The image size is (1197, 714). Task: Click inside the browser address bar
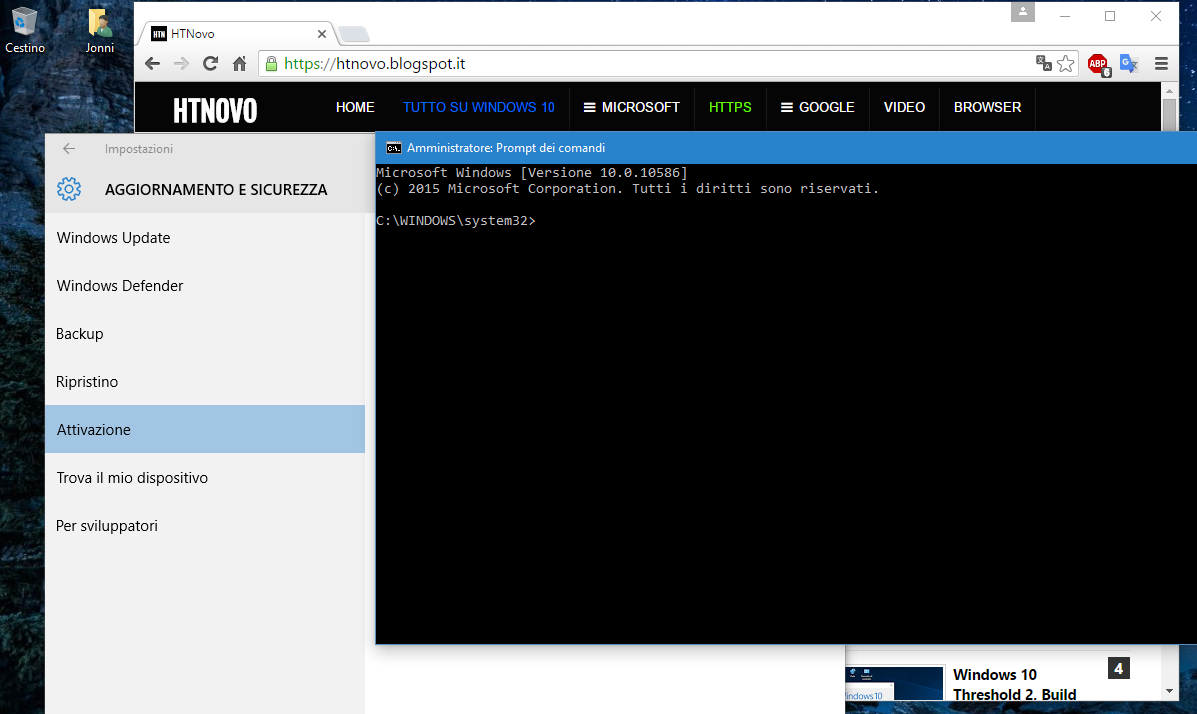(x=600, y=61)
